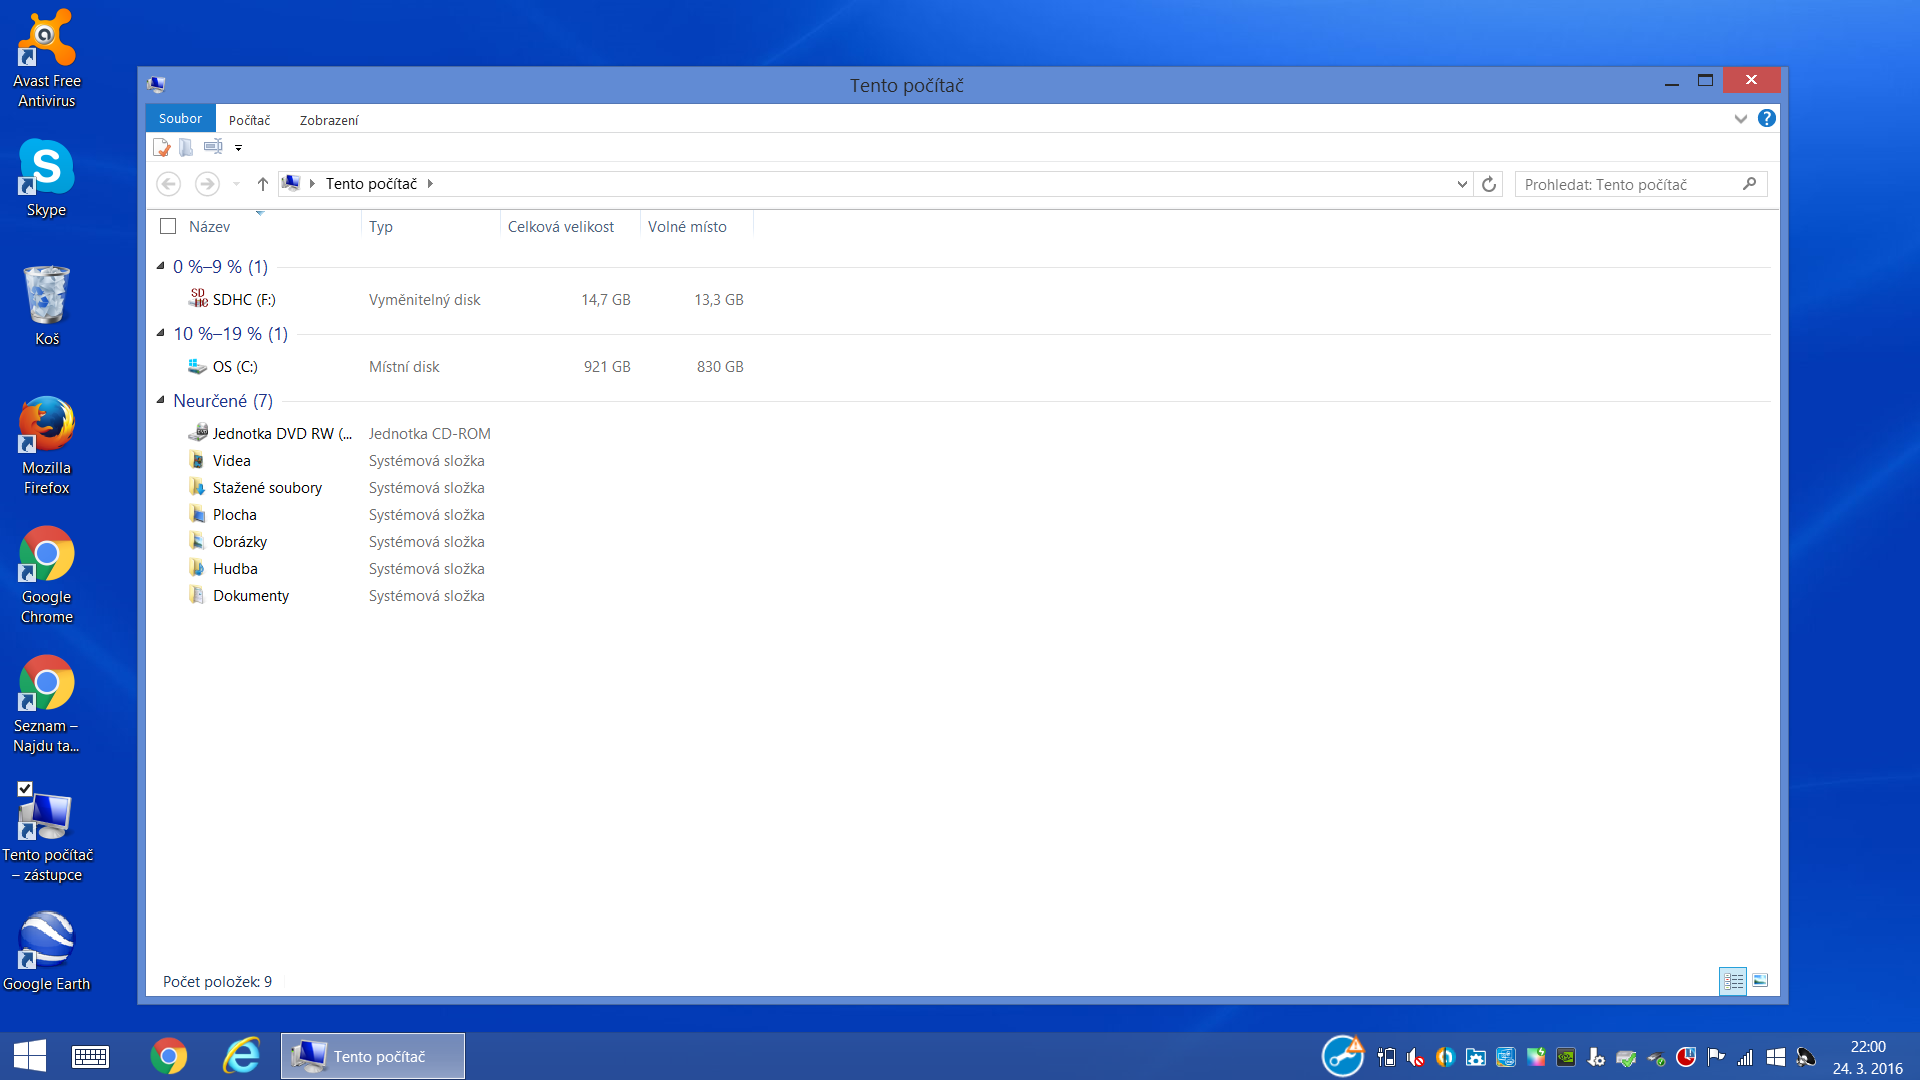Click the Rename quick access icon

point(213,147)
